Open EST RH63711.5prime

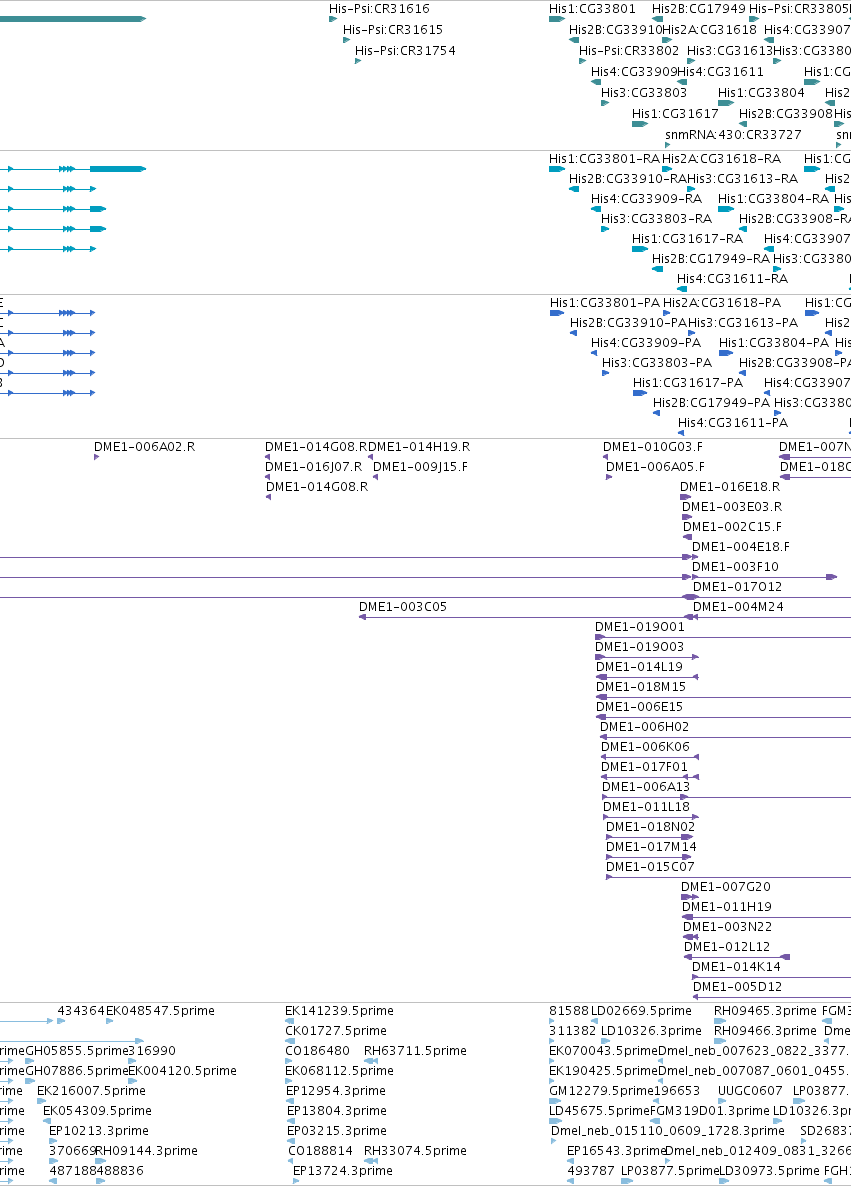pos(415,1051)
